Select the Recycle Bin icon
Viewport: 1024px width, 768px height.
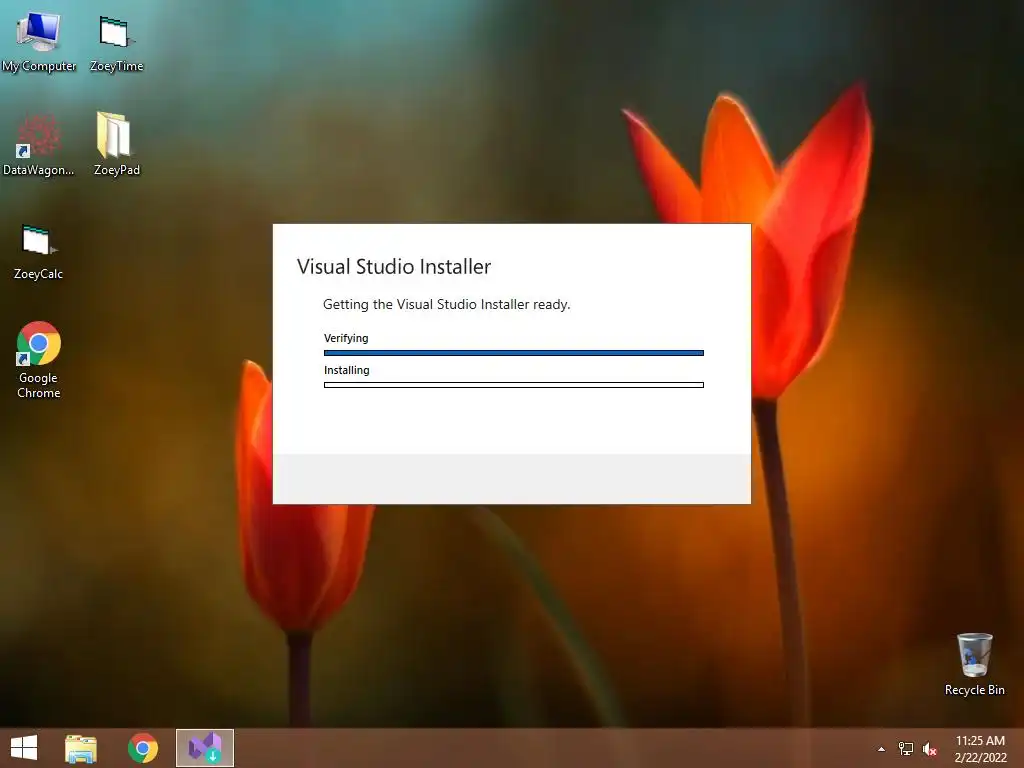point(974,664)
